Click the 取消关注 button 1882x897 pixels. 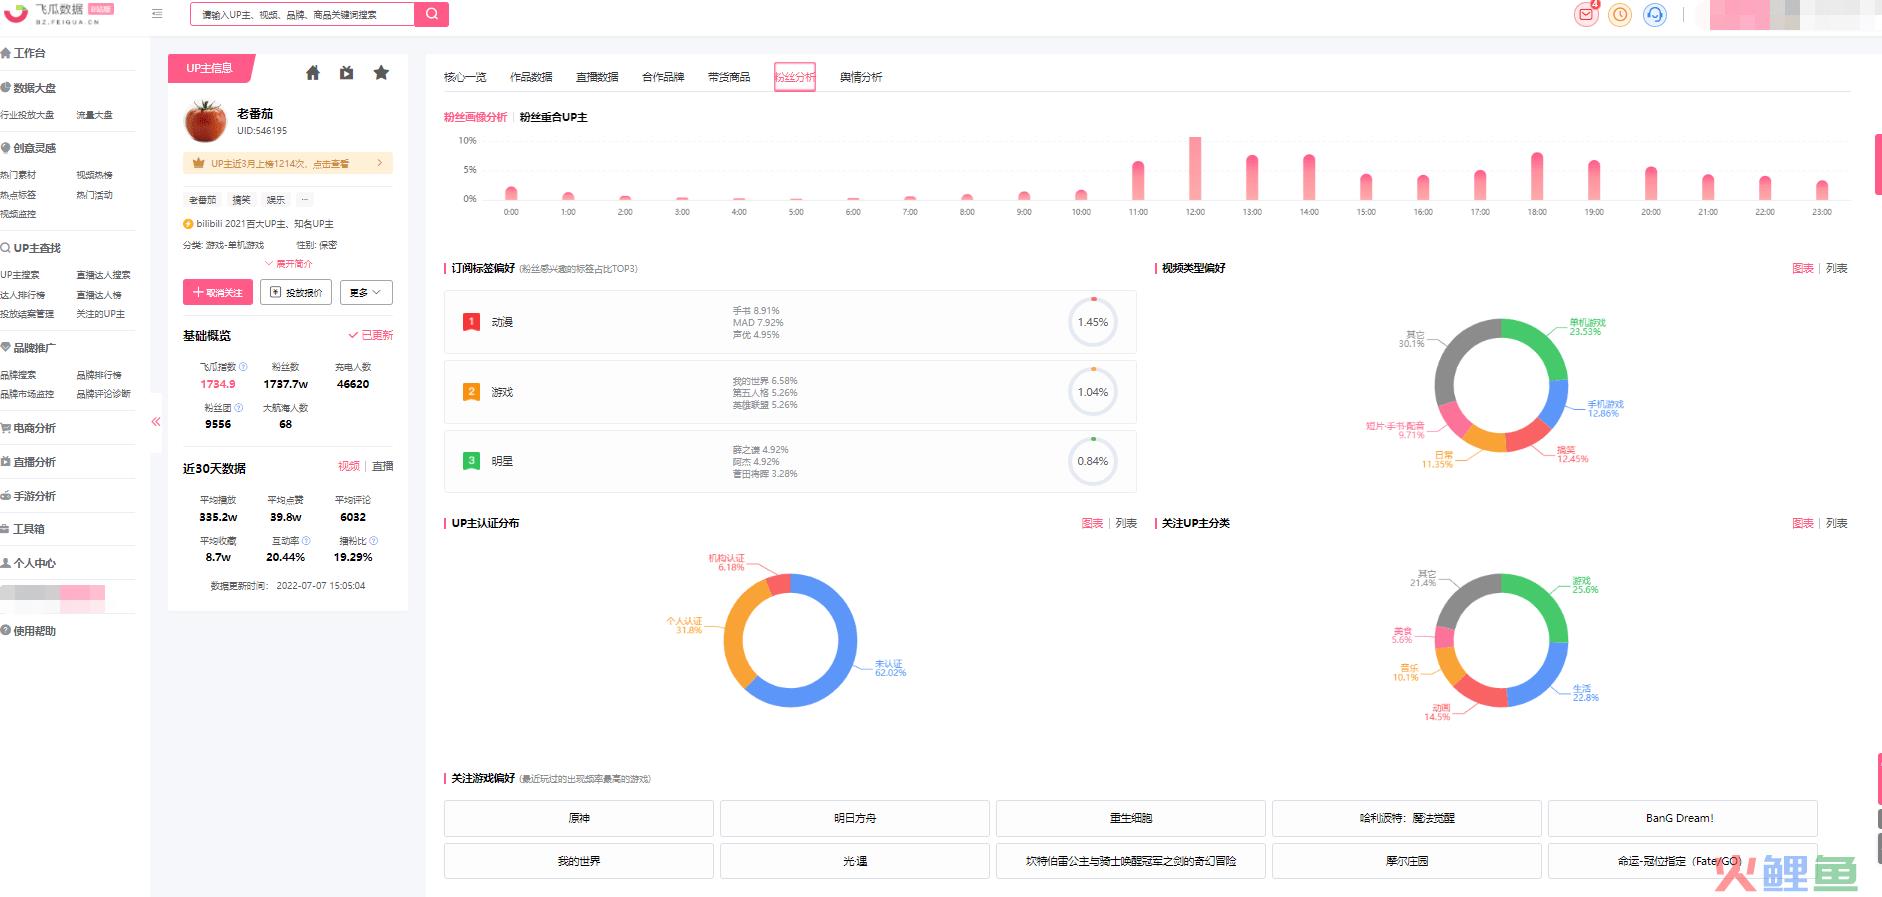218,292
